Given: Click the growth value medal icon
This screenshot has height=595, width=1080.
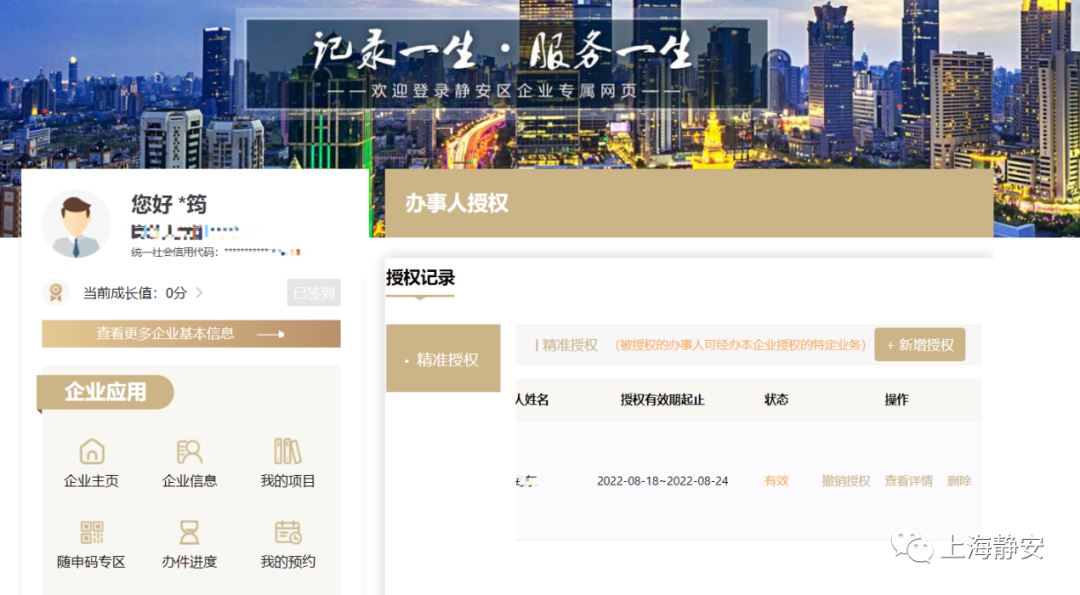Looking at the screenshot, I should tap(54, 293).
